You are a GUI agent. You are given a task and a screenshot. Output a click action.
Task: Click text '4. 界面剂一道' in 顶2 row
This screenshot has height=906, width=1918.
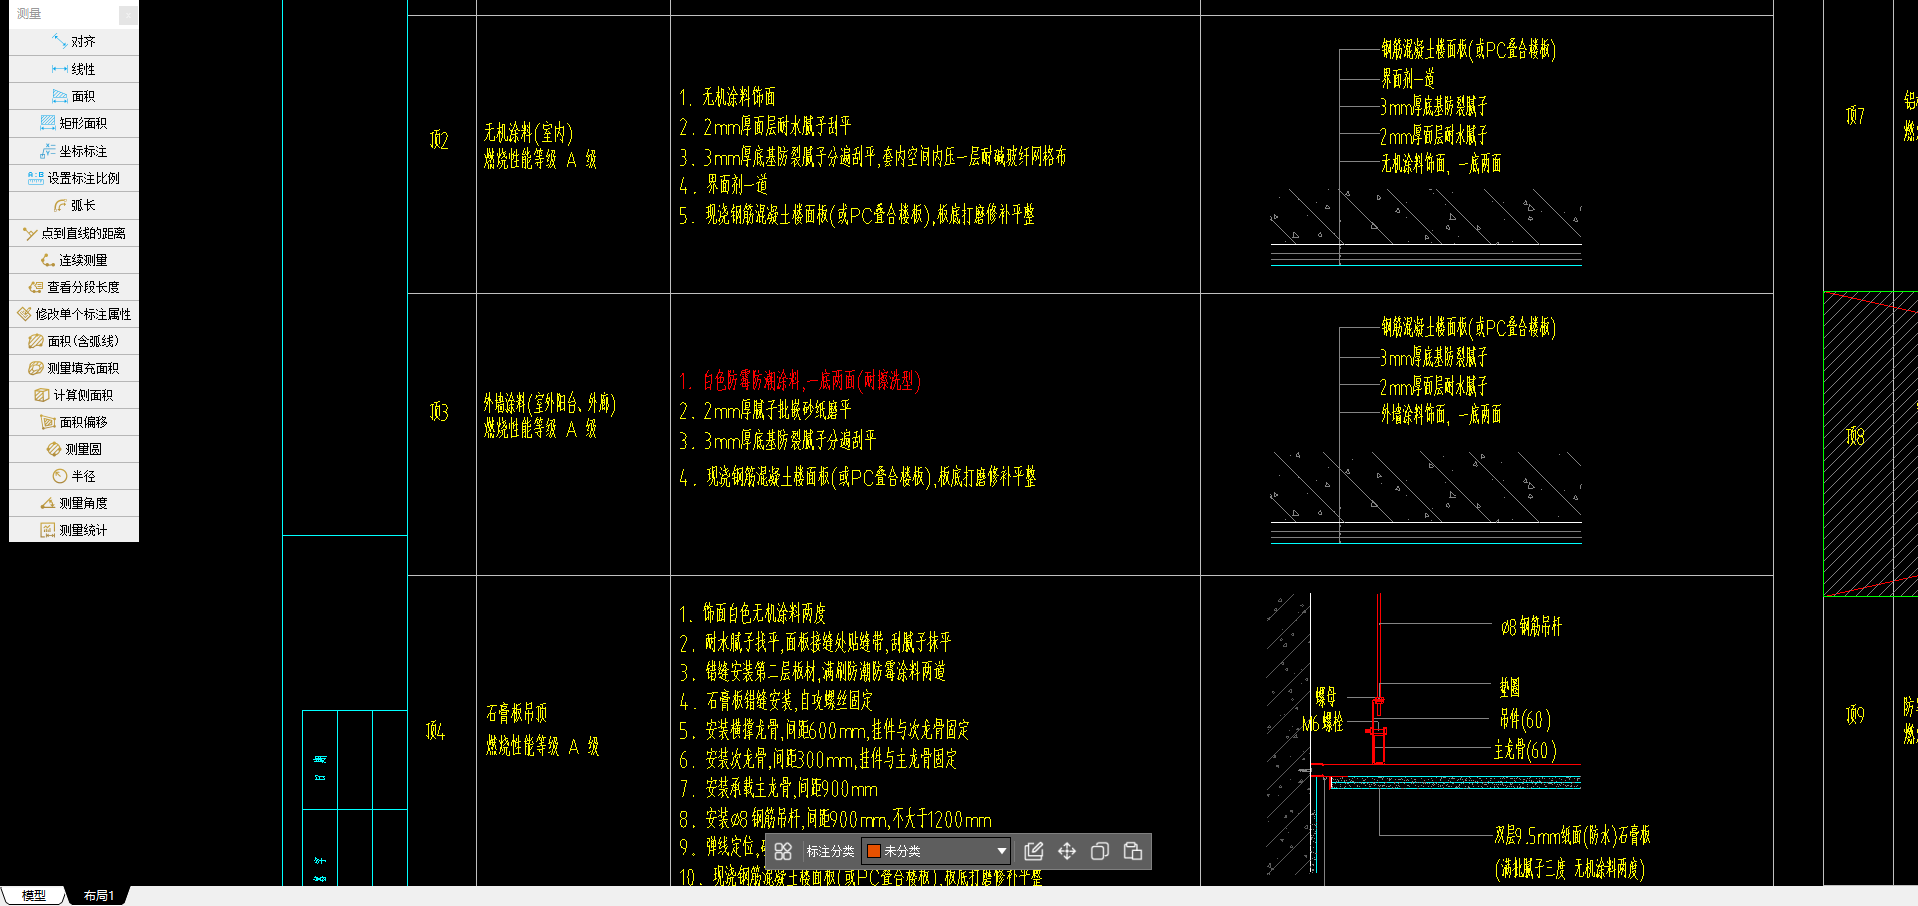click(x=723, y=185)
